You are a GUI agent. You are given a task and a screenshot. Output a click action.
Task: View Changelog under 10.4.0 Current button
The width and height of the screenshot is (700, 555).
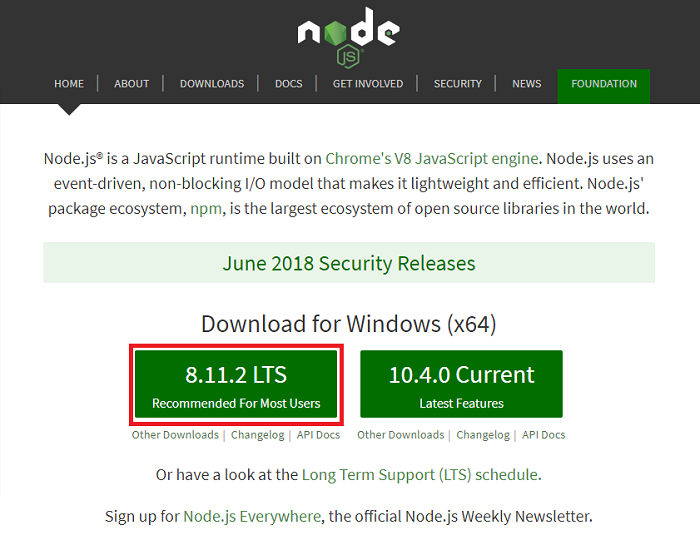coord(483,435)
